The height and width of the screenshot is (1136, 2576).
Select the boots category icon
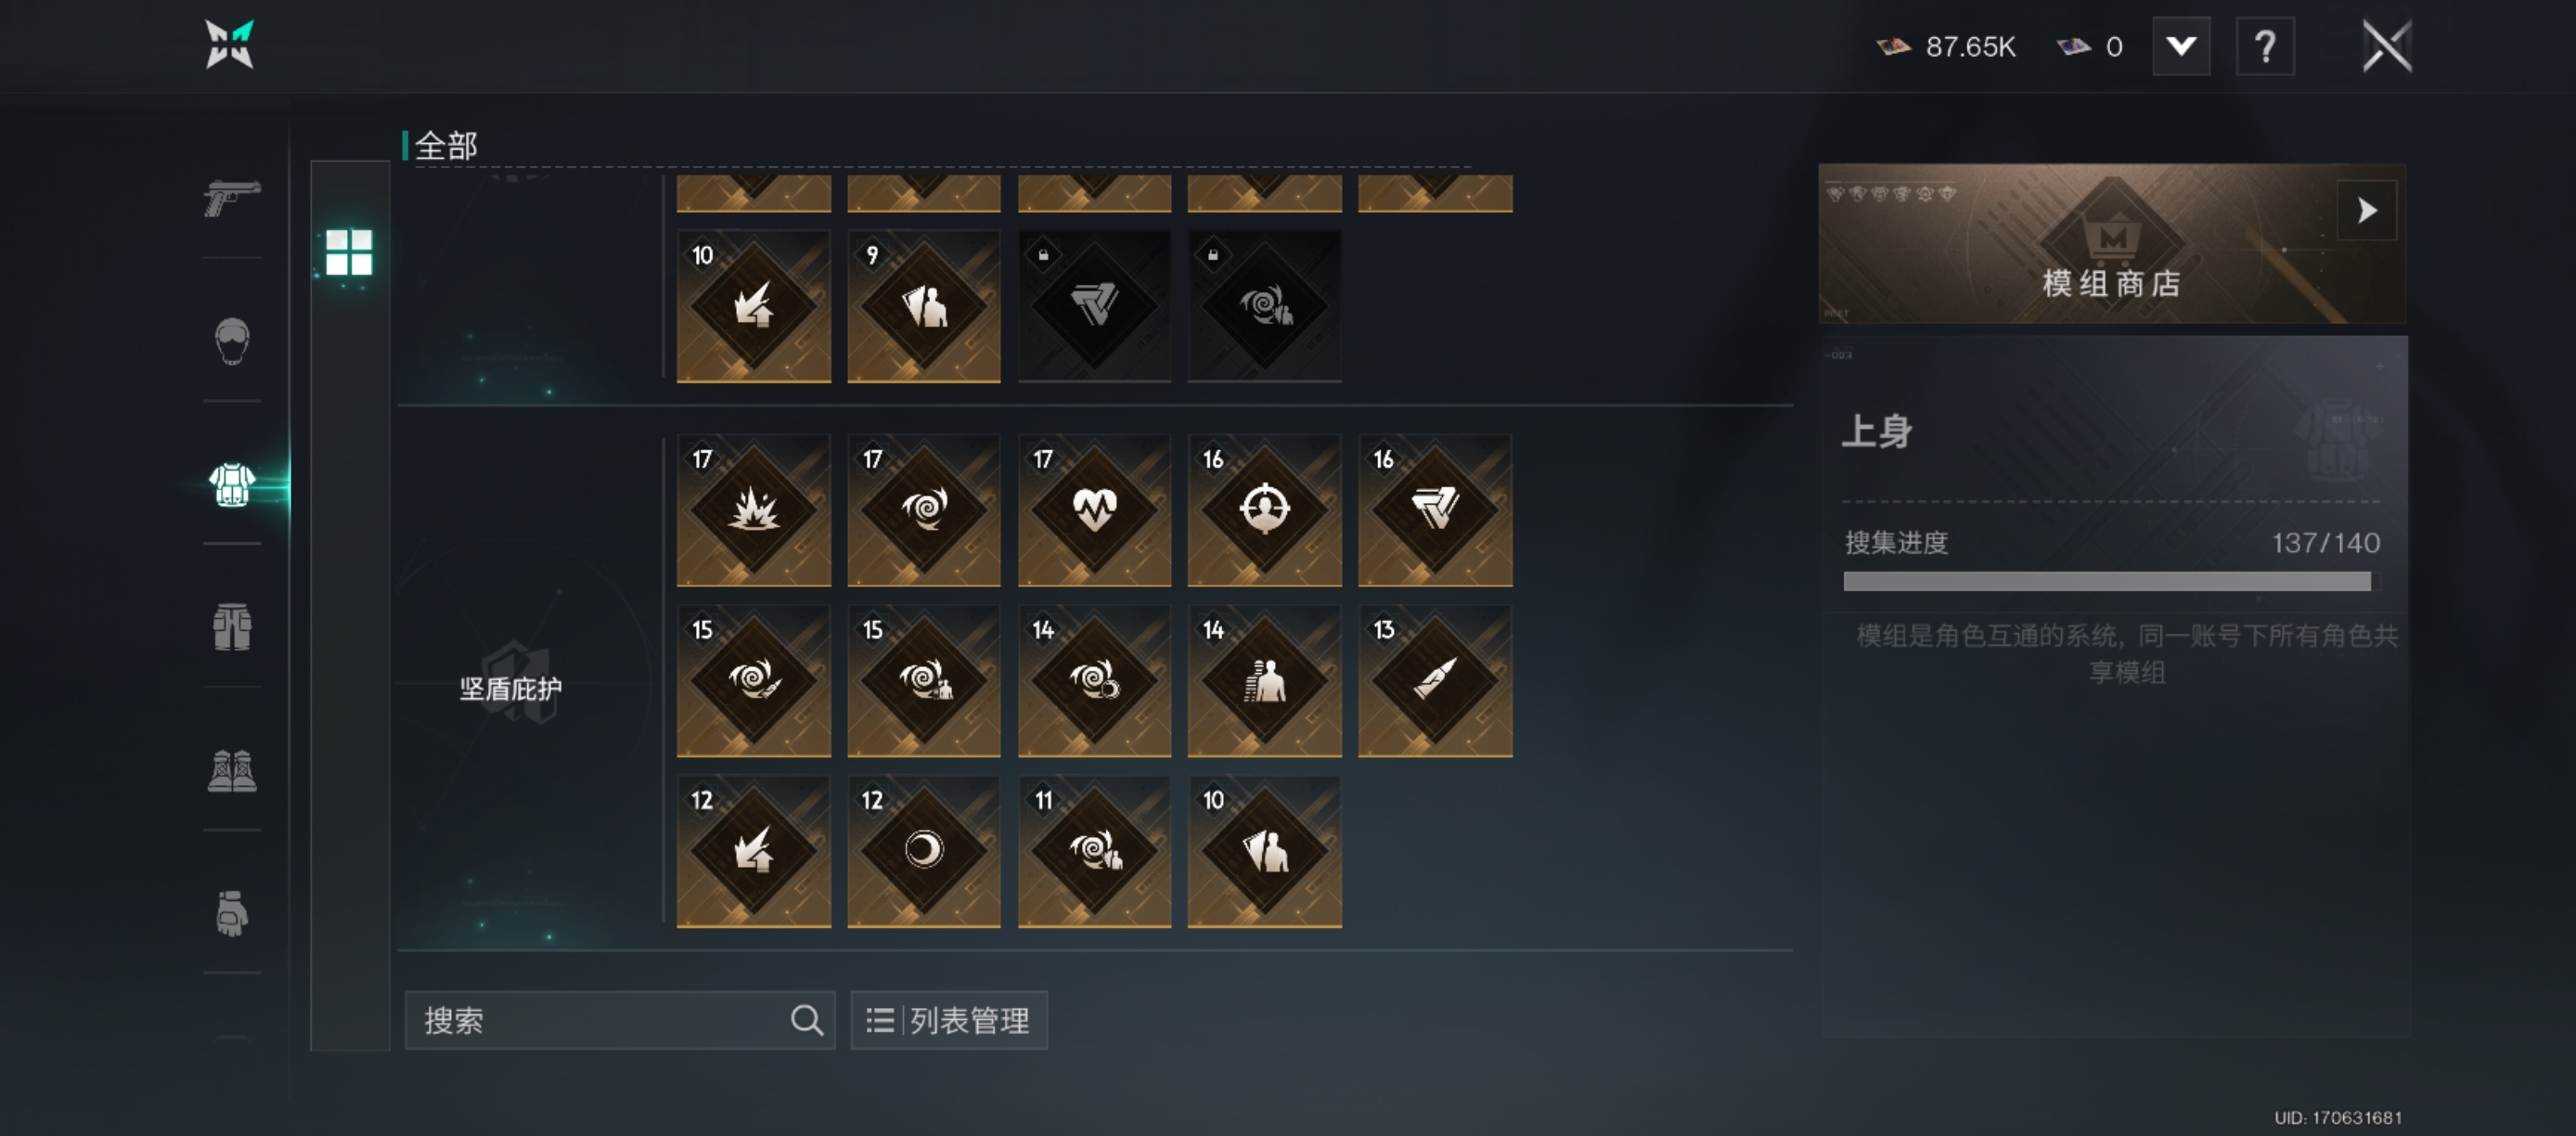[232, 771]
